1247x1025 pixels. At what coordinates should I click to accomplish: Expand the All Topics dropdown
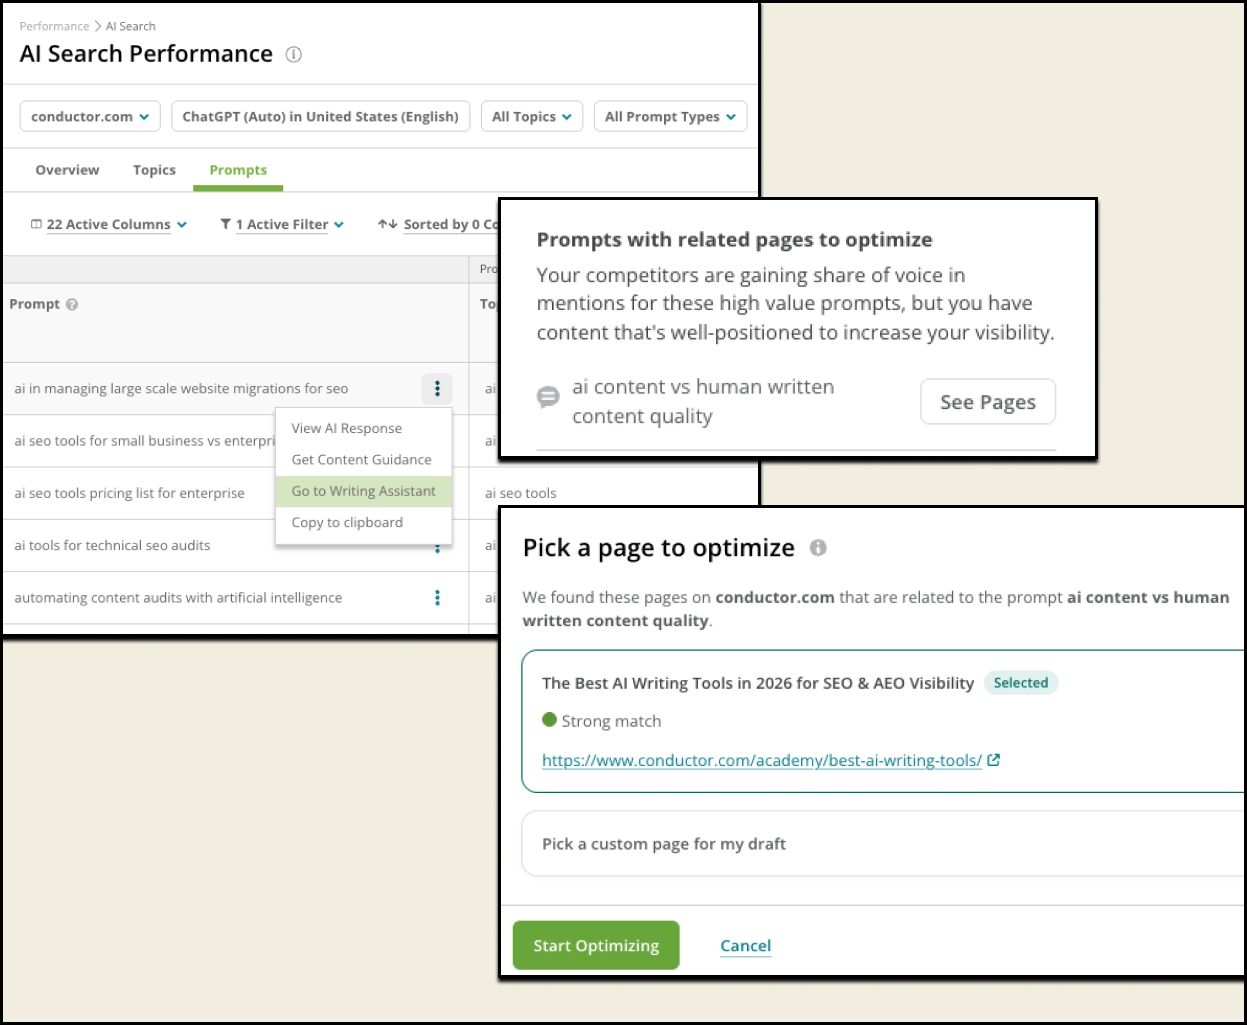pos(532,117)
